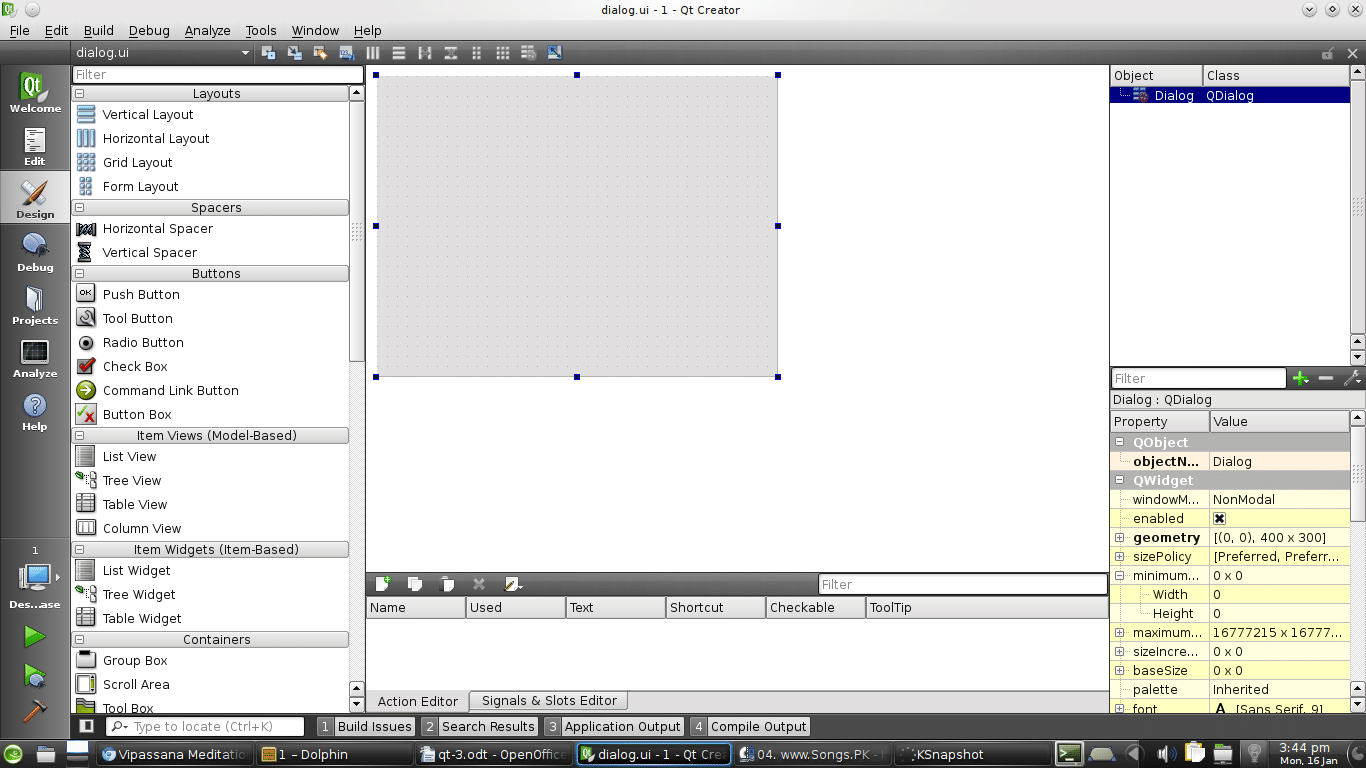The width and height of the screenshot is (1366, 768).
Task: Open the dialog.ui file dropdown
Action: [x=245, y=53]
